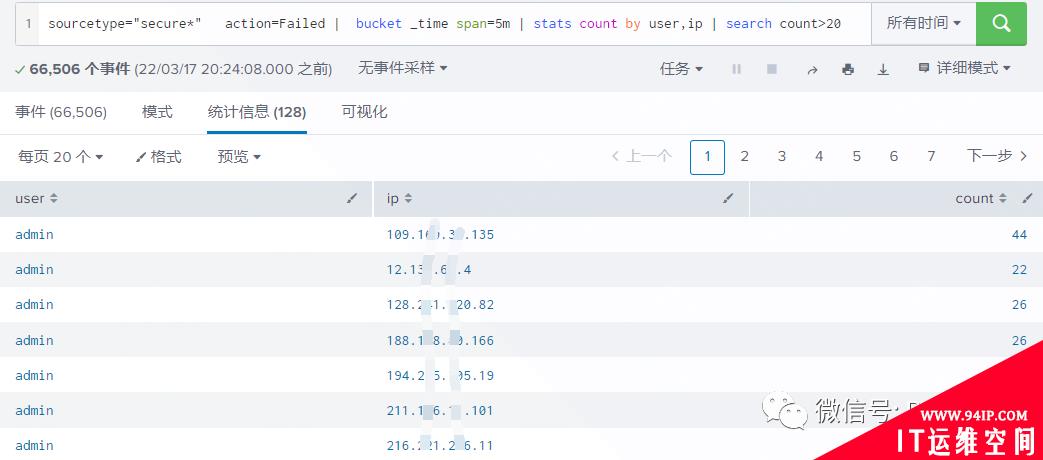Select the 统计信息 (128) tab
Viewport: 1043px width, 460px height.
click(257, 112)
